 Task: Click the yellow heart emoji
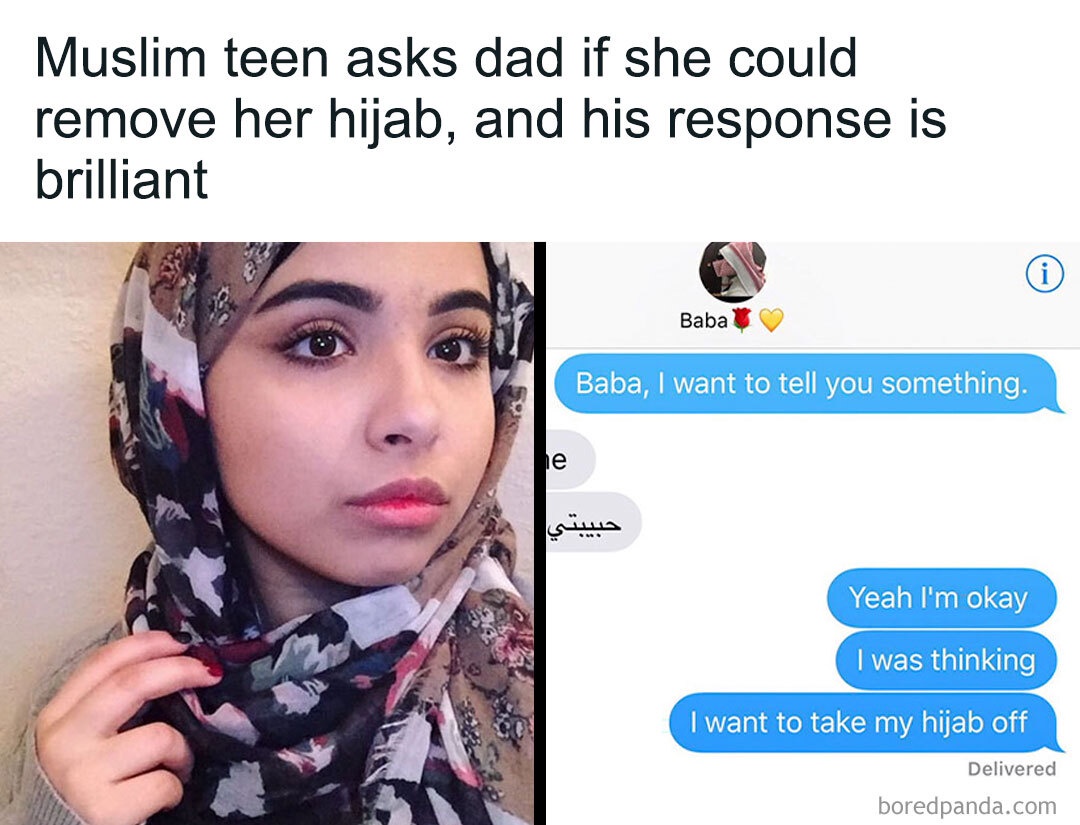771,320
